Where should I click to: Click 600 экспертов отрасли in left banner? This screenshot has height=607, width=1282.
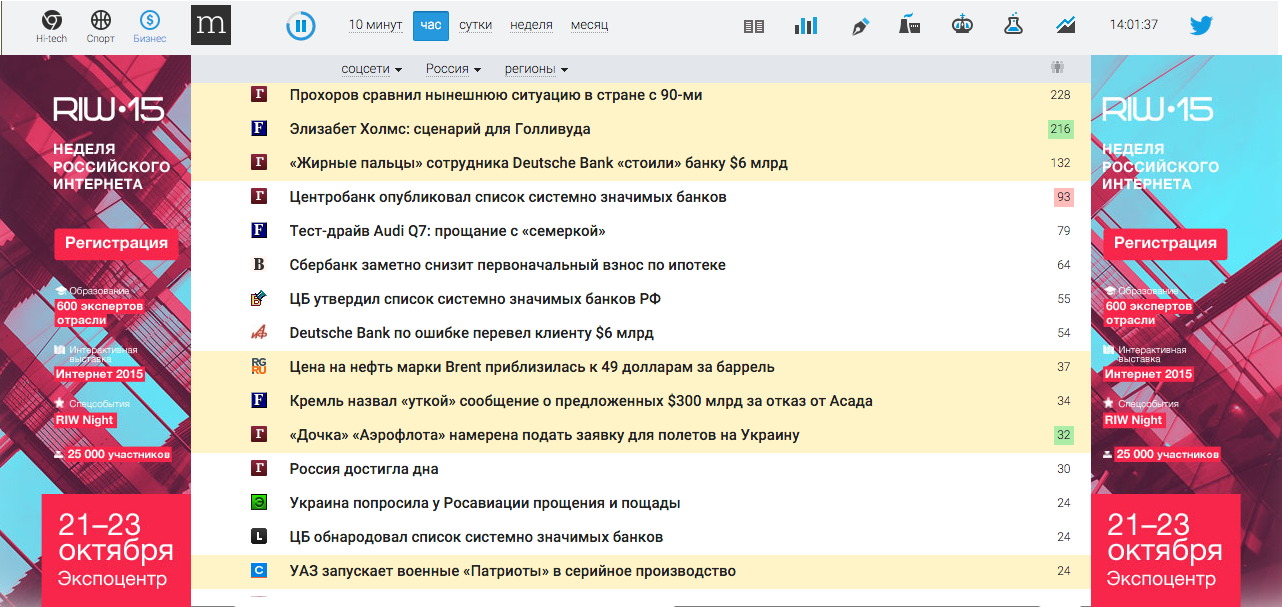coord(99,313)
